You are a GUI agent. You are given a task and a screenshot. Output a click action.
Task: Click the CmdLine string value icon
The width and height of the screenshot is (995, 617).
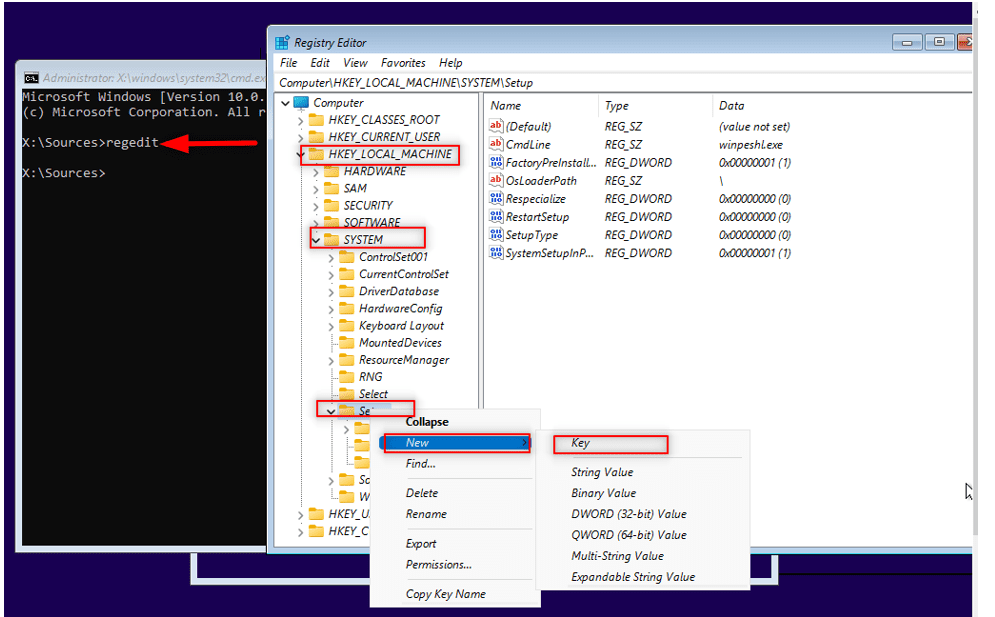495,144
